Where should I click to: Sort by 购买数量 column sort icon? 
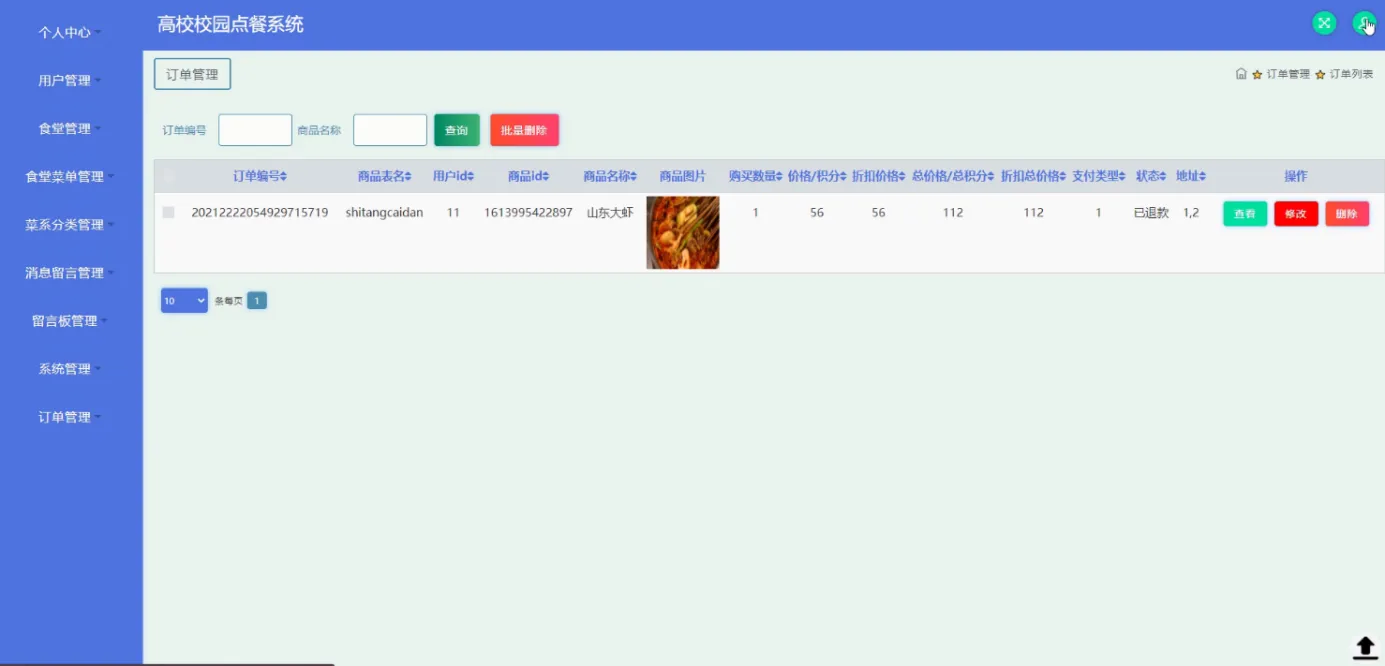point(780,177)
